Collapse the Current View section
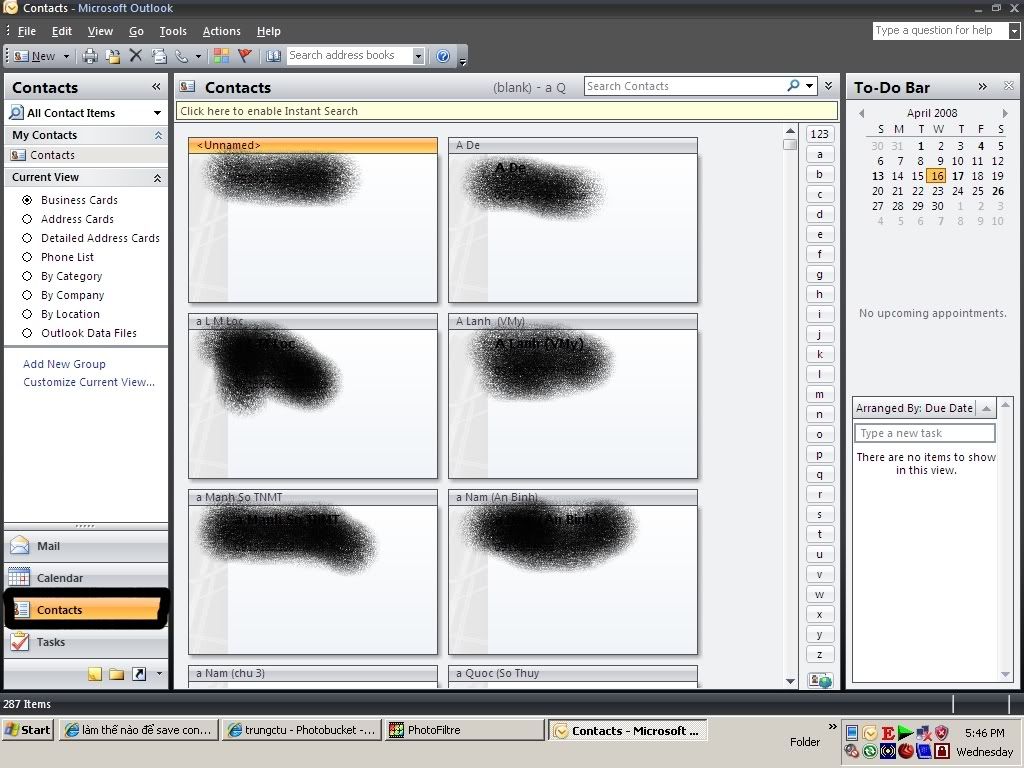The image size is (1024, 768). point(155,177)
